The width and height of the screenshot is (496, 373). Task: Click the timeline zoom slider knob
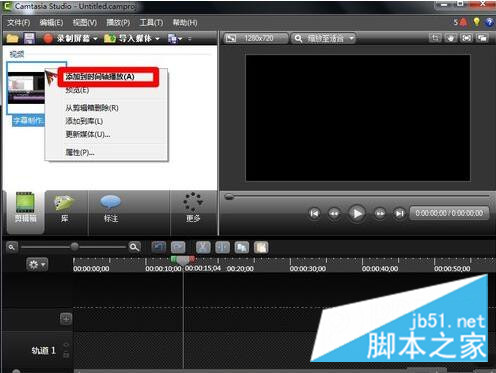point(75,247)
